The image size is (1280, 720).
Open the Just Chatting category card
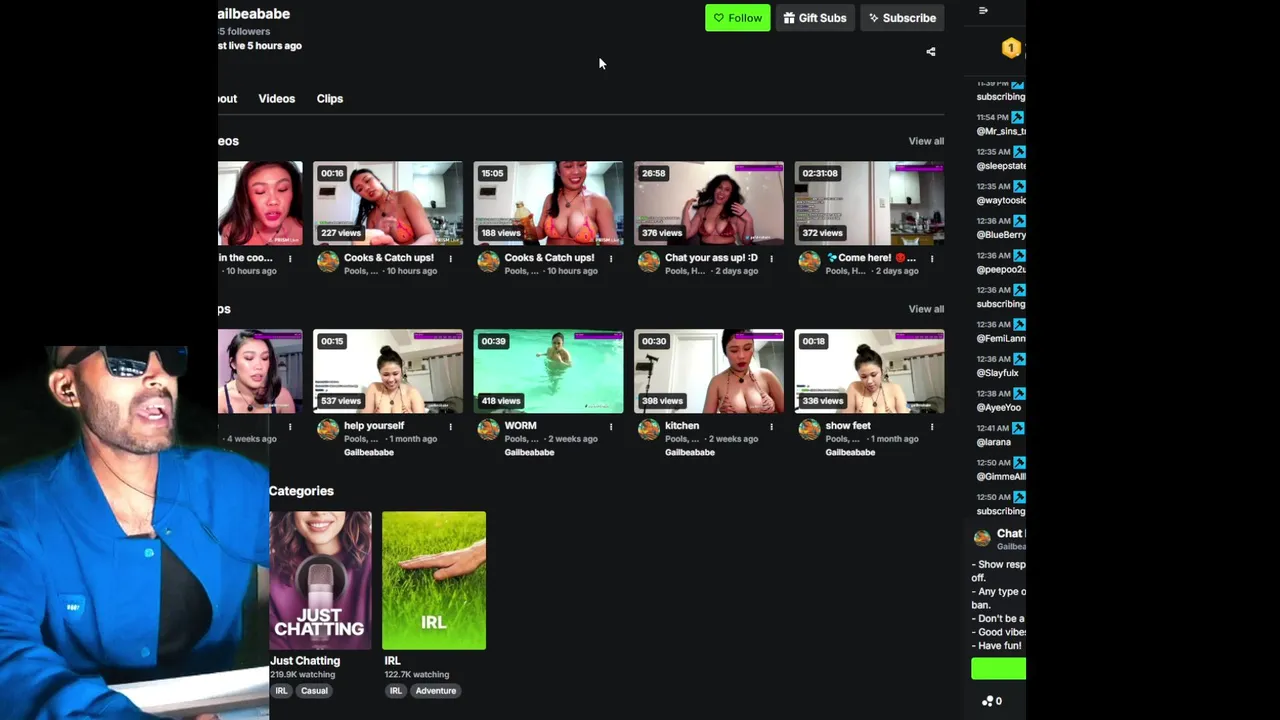click(x=320, y=581)
